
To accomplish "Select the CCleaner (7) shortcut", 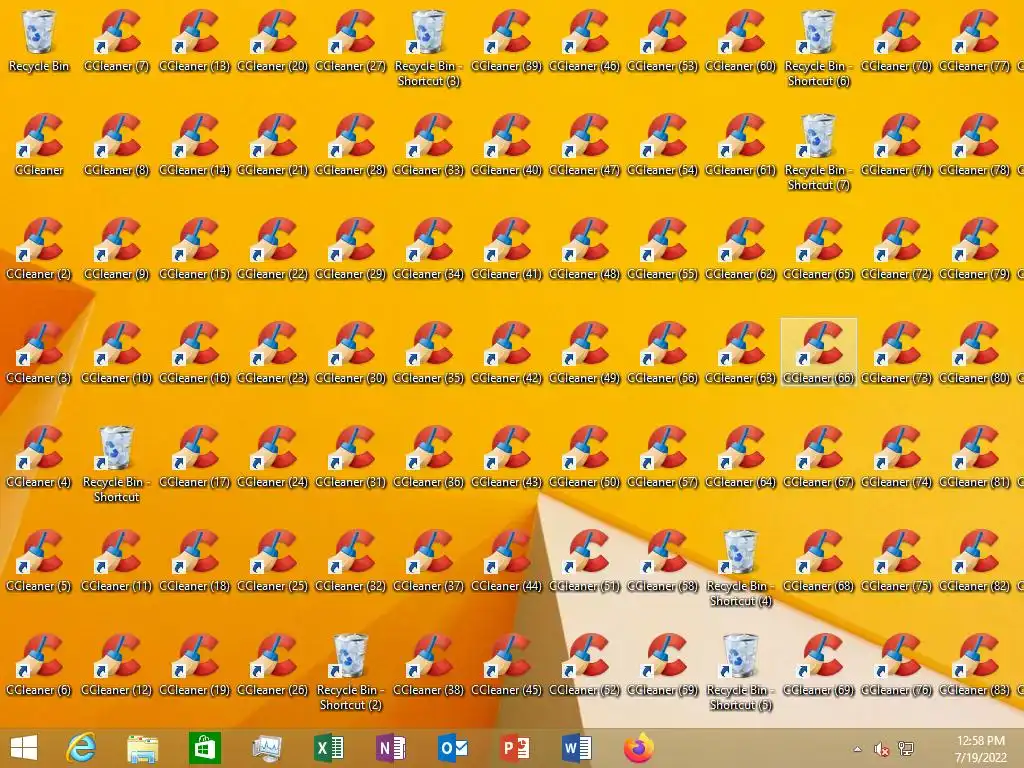I will point(116,40).
